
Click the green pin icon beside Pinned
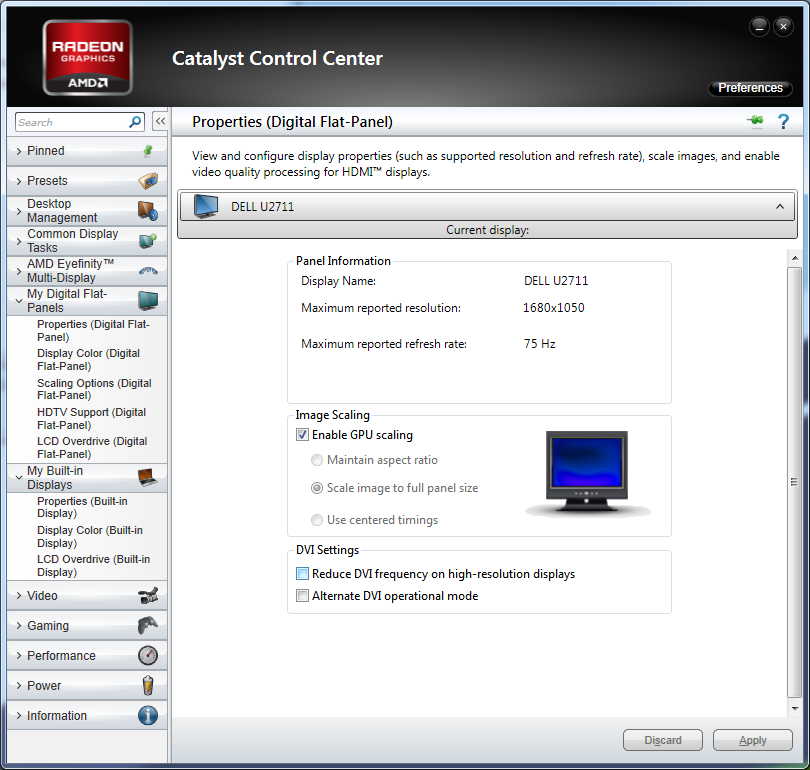[148, 151]
